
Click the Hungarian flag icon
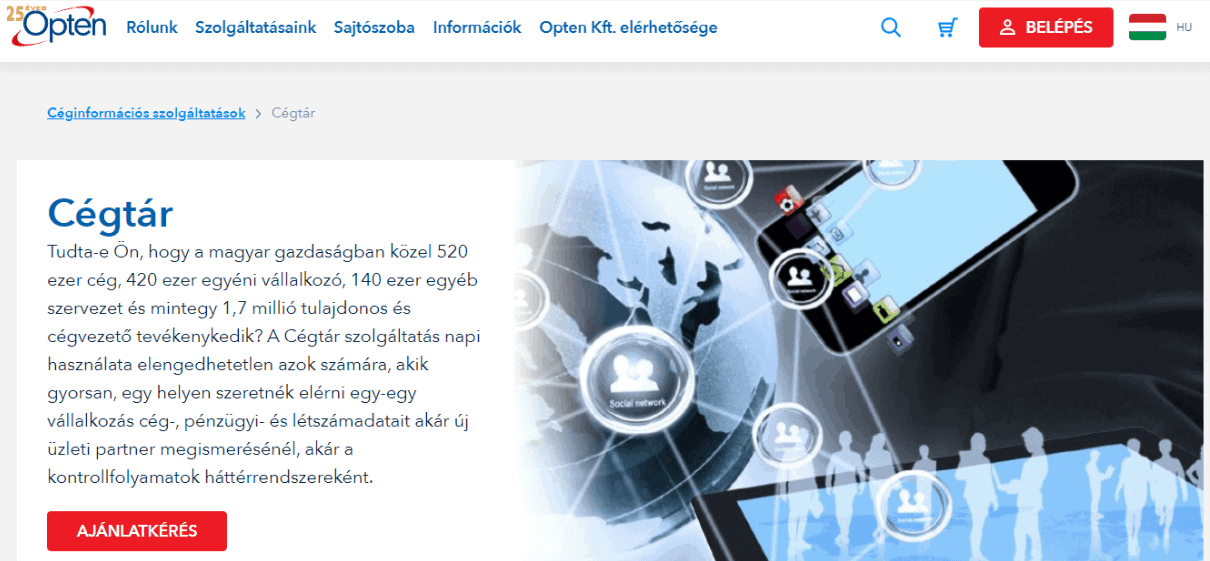click(x=1147, y=27)
